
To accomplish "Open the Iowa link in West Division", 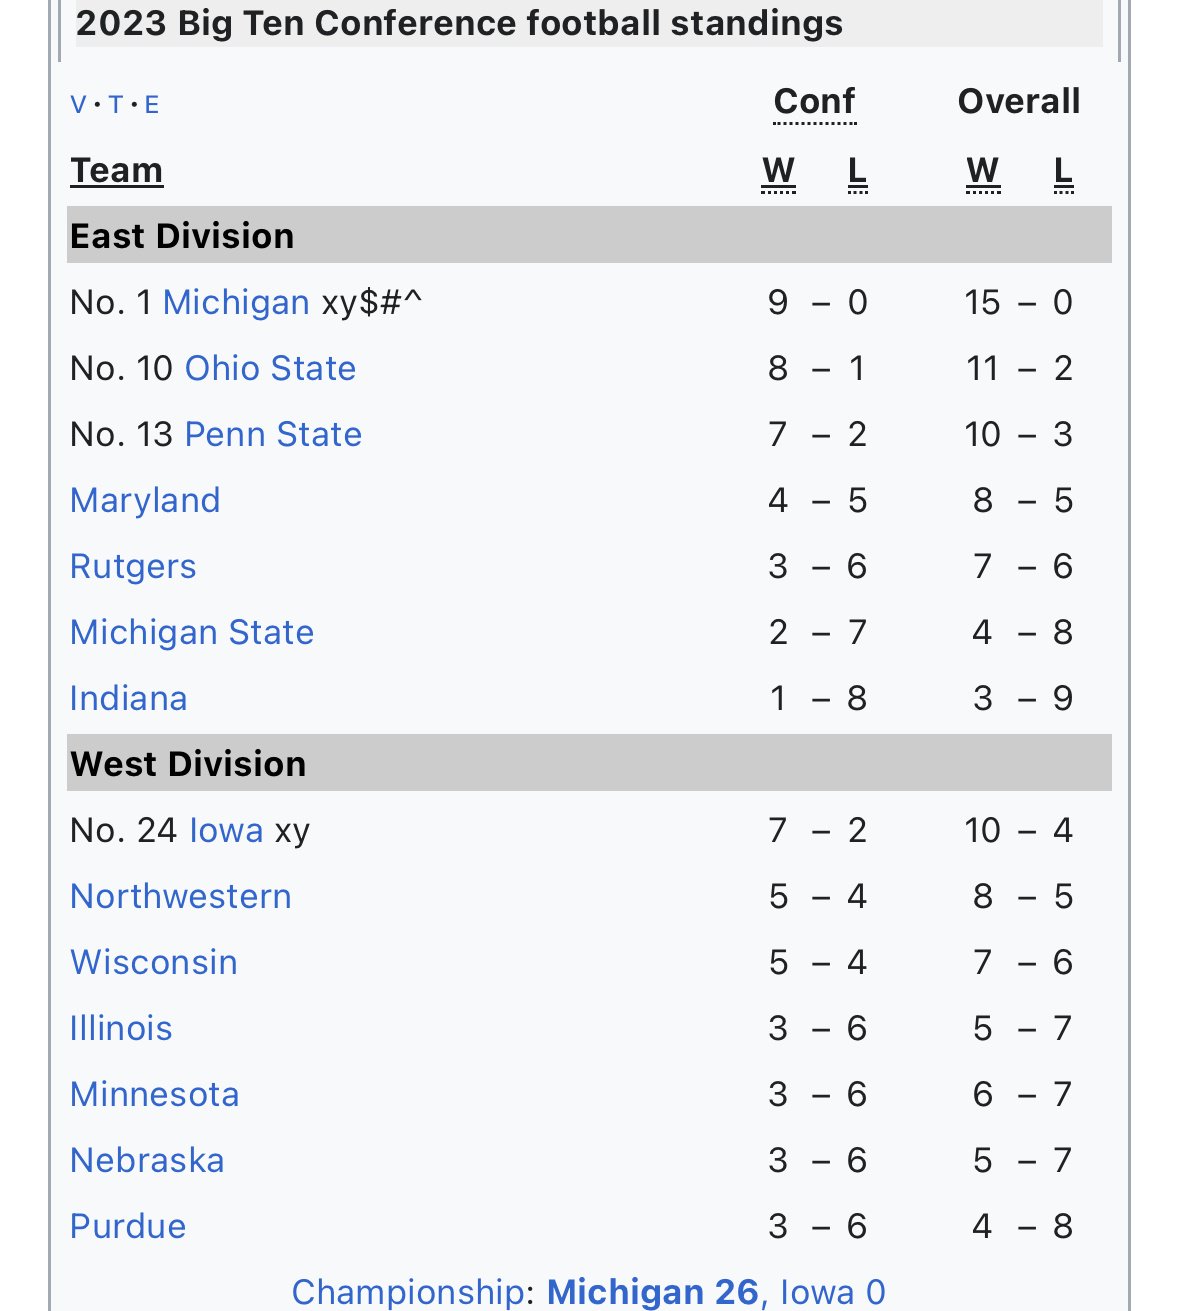I will click(x=226, y=830).
